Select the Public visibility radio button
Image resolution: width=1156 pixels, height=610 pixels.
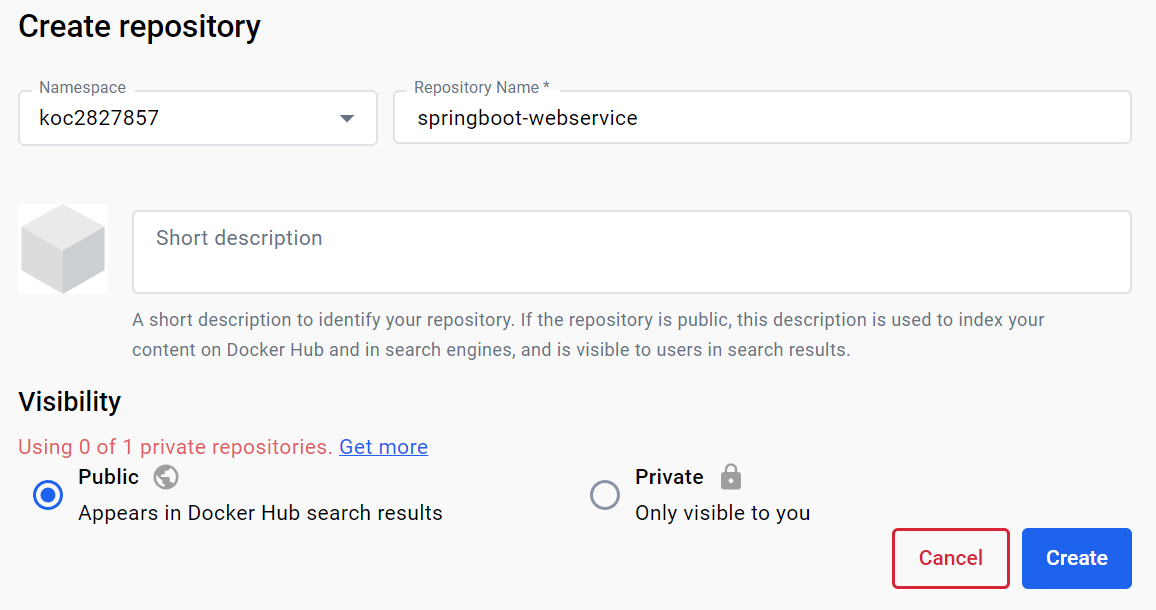[48, 495]
